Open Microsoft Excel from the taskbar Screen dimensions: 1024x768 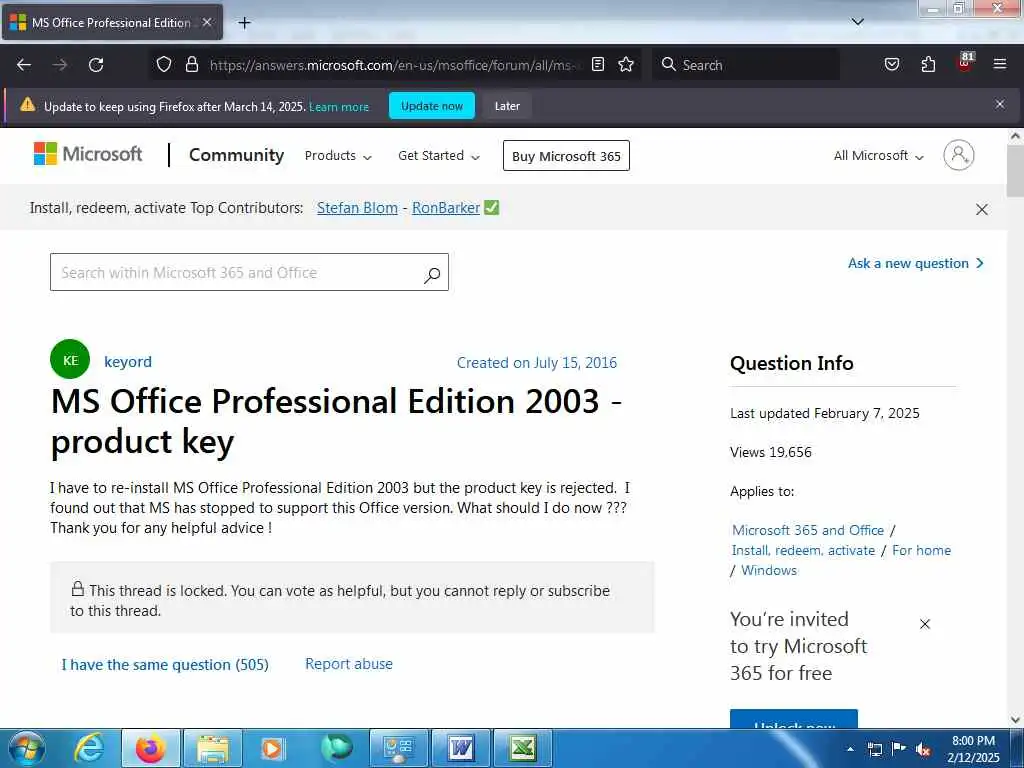(x=522, y=748)
